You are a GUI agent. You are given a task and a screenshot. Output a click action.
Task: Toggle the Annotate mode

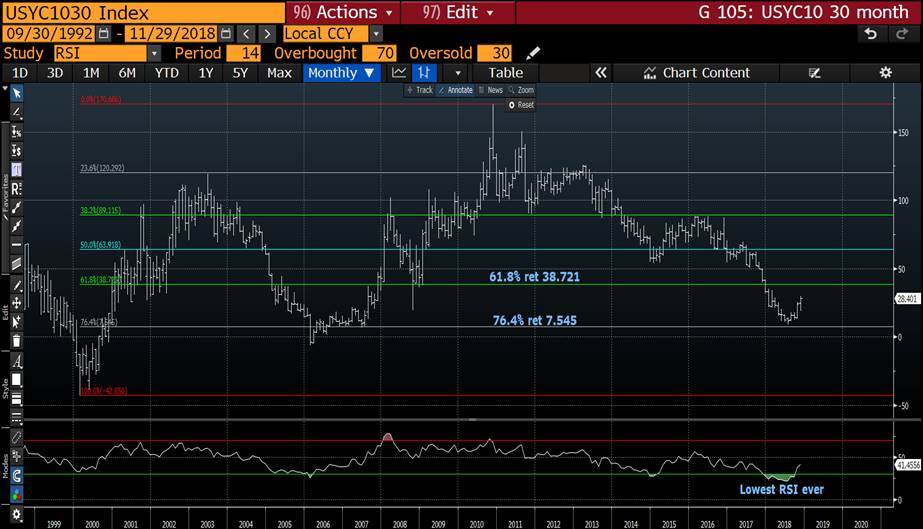click(x=456, y=90)
